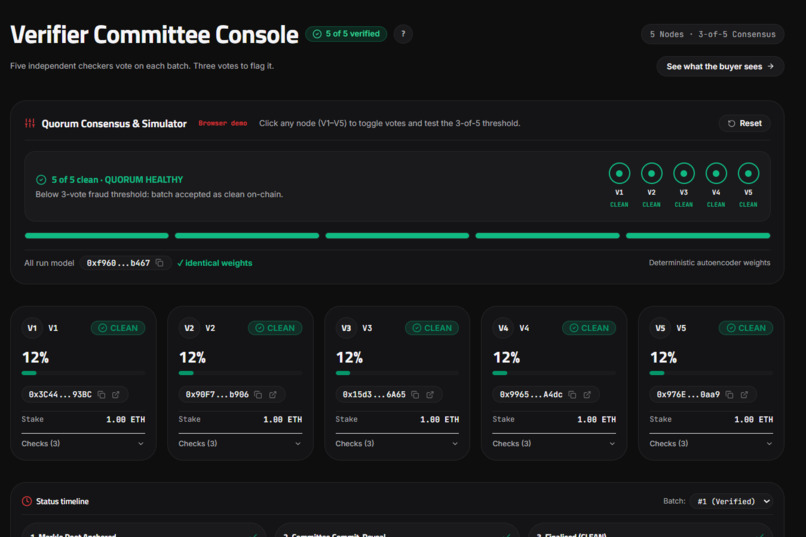The width and height of the screenshot is (806, 537).
Task: Copy the model hash 0xf960...b467
Action: (x=160, y=263)
